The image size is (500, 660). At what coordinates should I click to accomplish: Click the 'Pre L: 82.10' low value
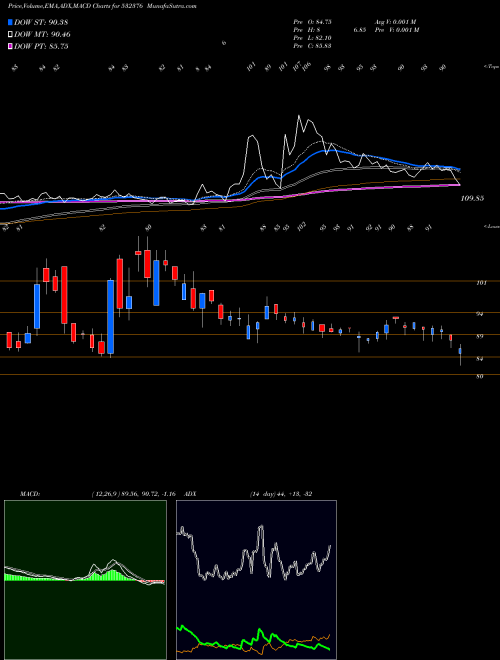pyautogui.click(x=312, y=38)
